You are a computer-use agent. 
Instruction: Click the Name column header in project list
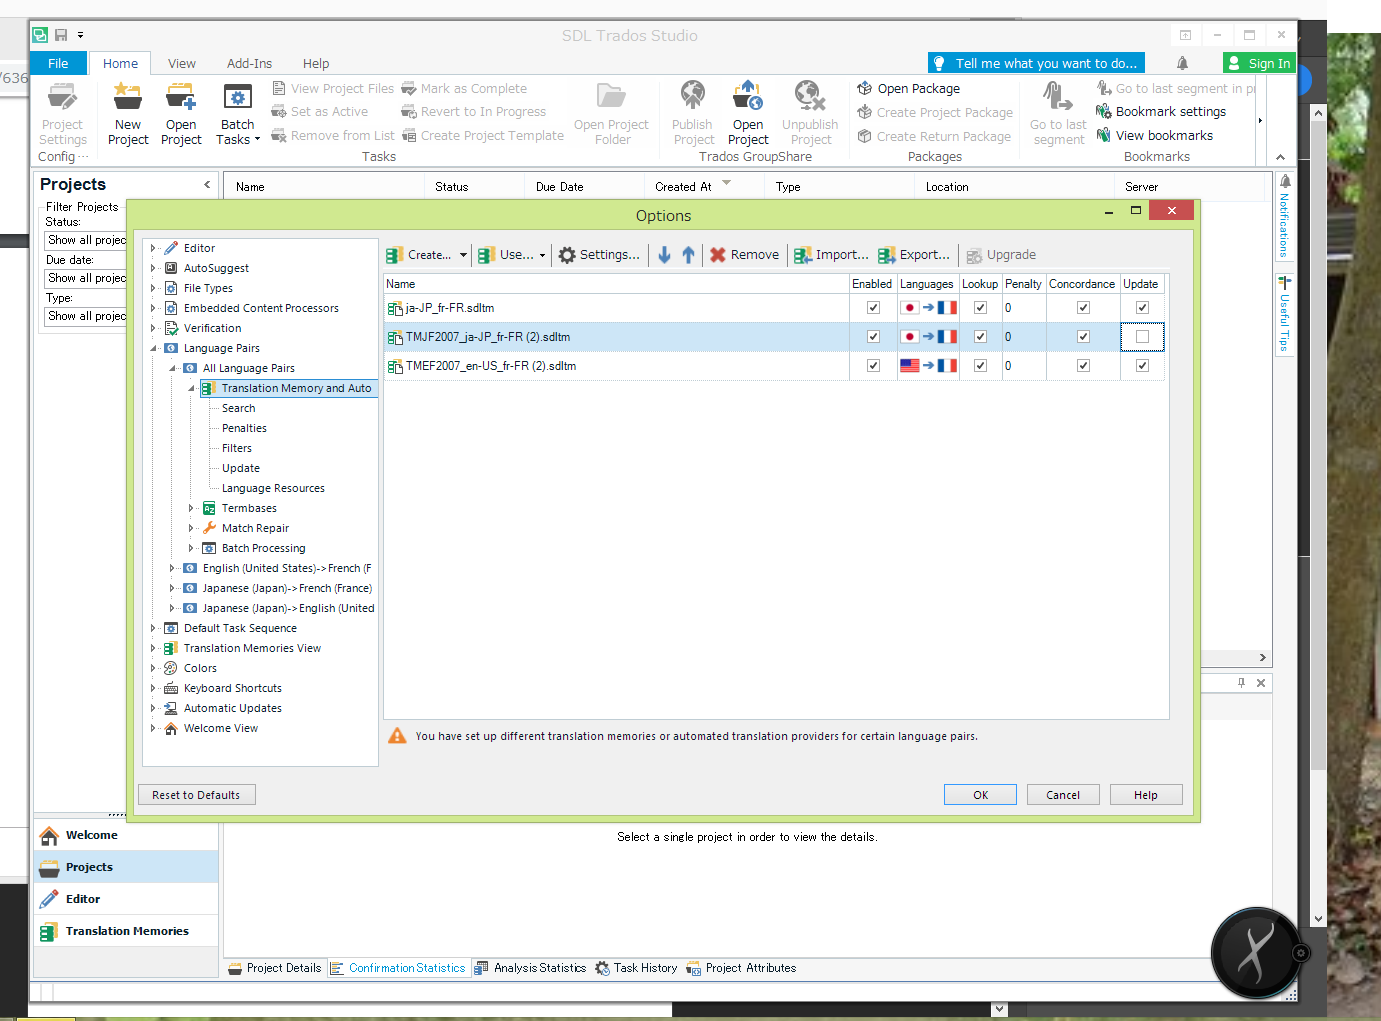(x=324, y=187)
